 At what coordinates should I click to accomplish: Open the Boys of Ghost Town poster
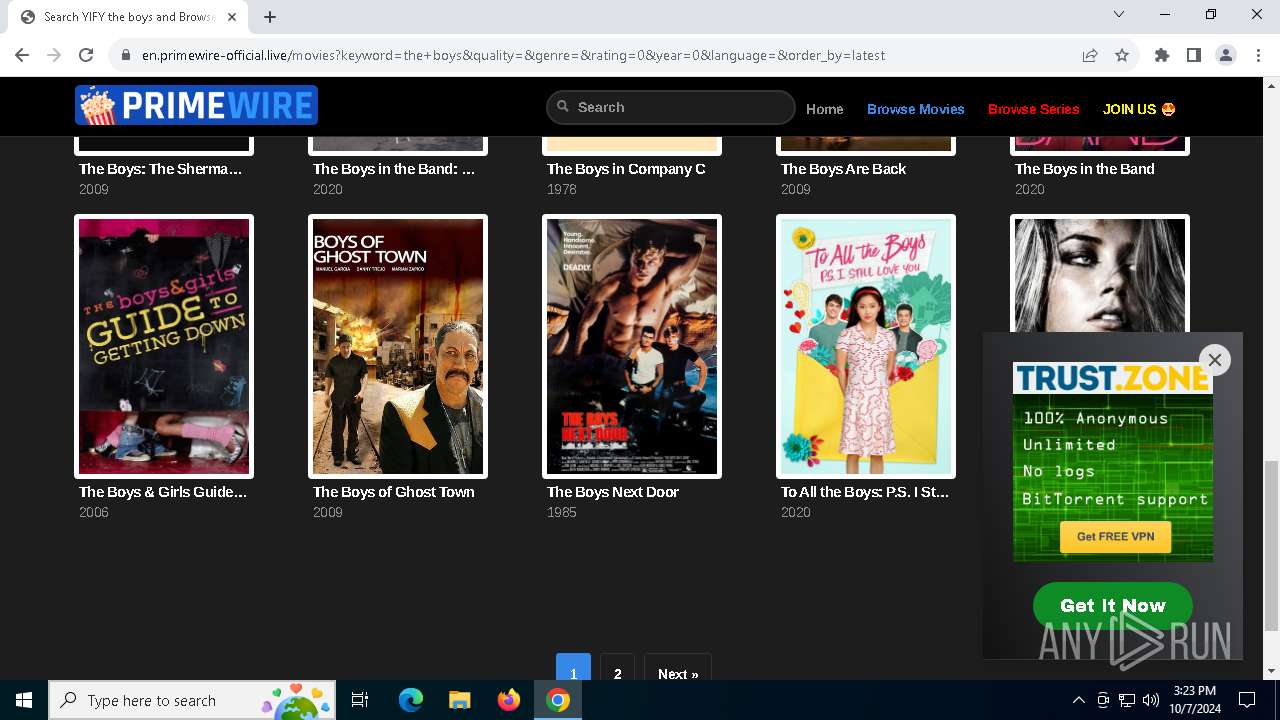point(398,346)
